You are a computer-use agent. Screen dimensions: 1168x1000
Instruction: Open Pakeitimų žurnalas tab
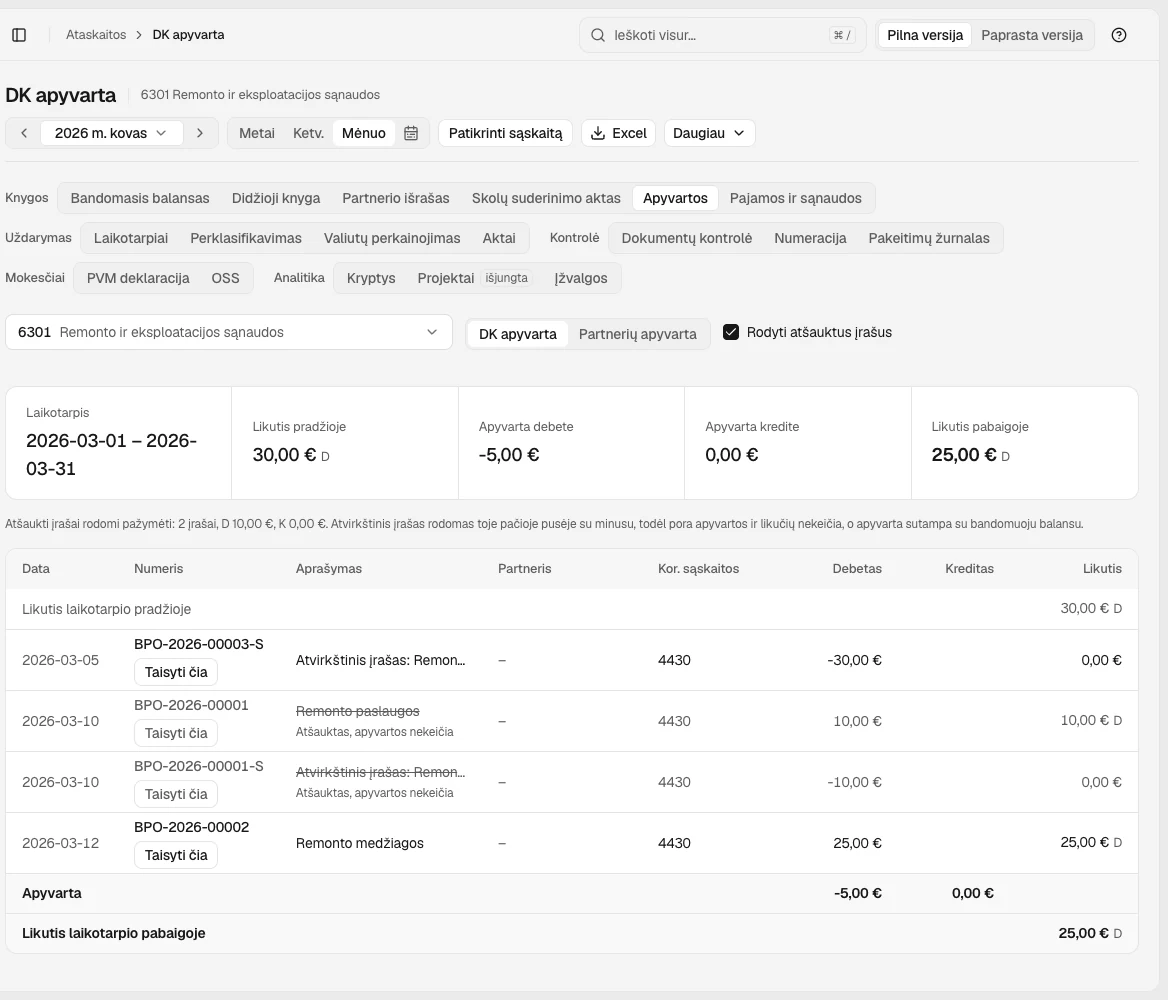pos(929,238)
